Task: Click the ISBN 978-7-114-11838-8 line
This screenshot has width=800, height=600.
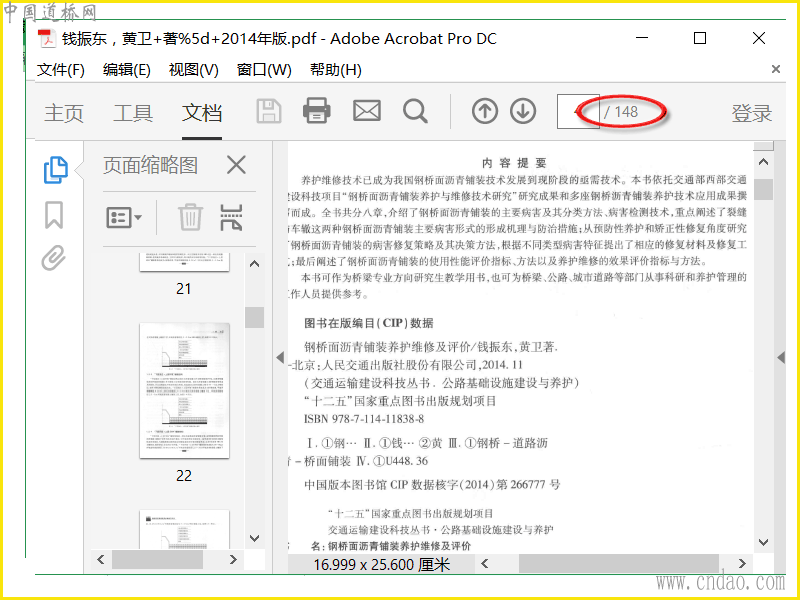Action: point(364,419)
